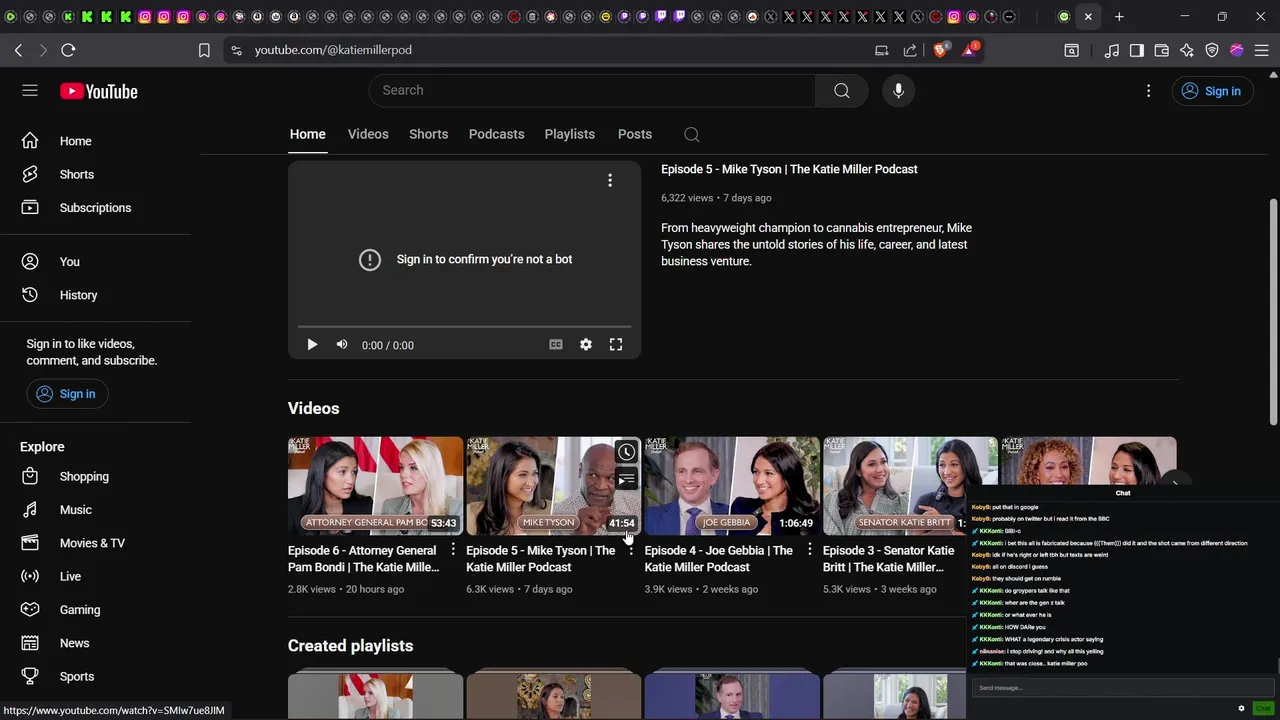
Task: Sign in using the top-right button
Action: click(1212, 91)
